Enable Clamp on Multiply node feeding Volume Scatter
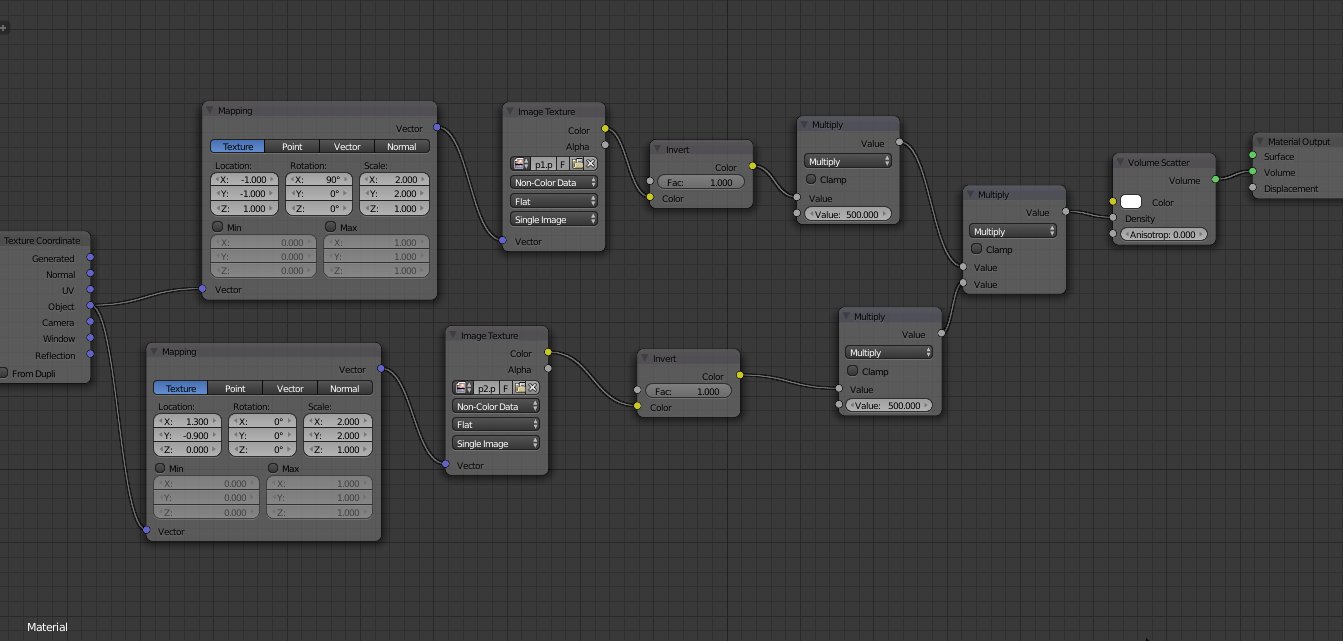Viewport: 1343px width, 641px height. tap(978, 249)
